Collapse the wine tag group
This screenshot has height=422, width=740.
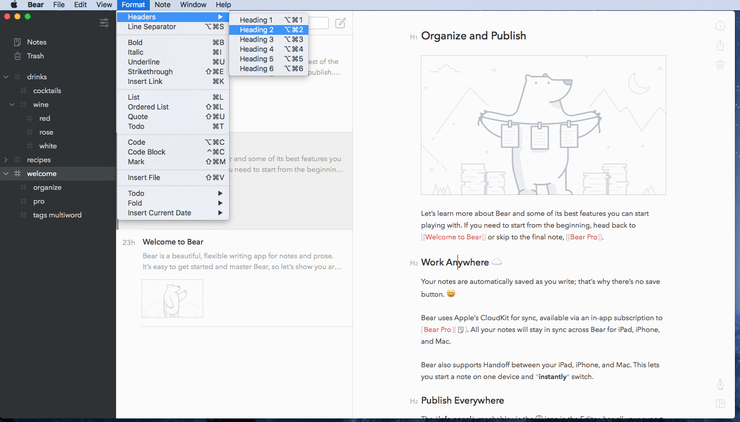click(12, 105)
